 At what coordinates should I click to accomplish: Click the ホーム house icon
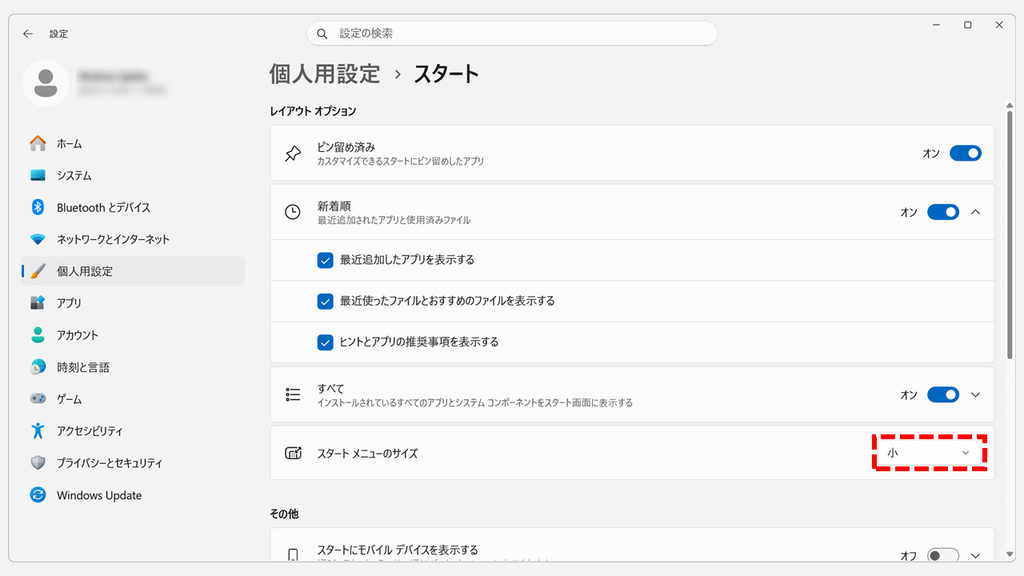pyautogui.click(x=38, y=143)
